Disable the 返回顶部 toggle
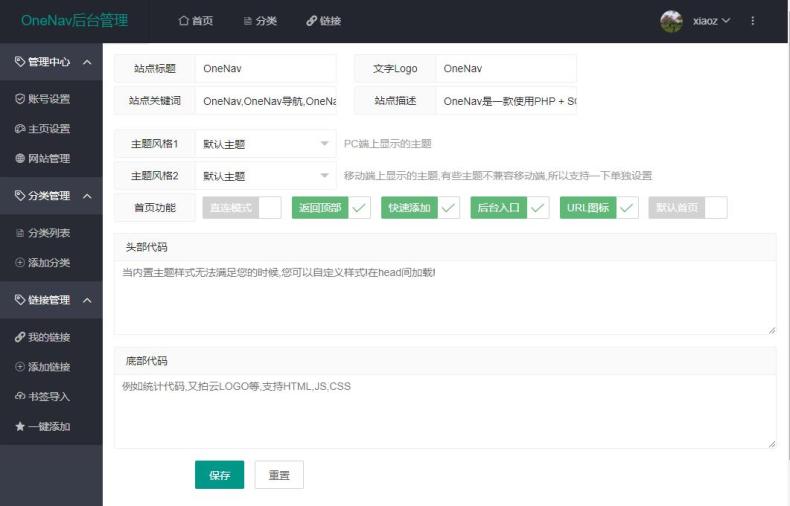The image size is (790, 506). coord(331,208)
